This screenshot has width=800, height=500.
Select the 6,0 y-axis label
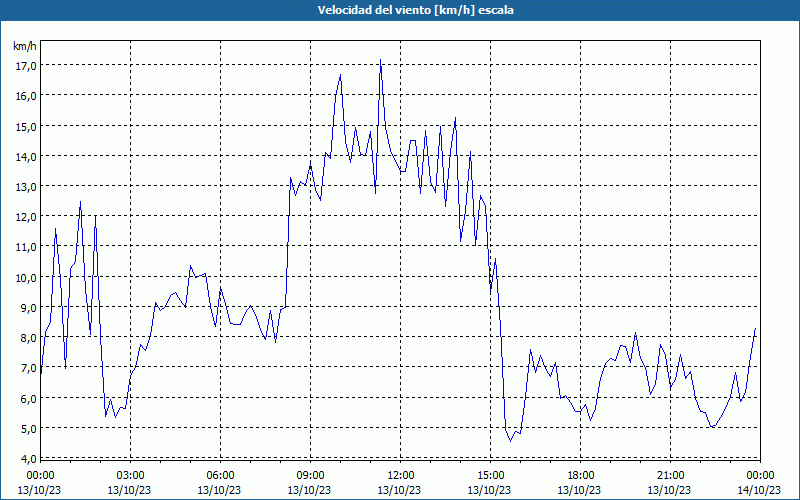click(27, 398)
